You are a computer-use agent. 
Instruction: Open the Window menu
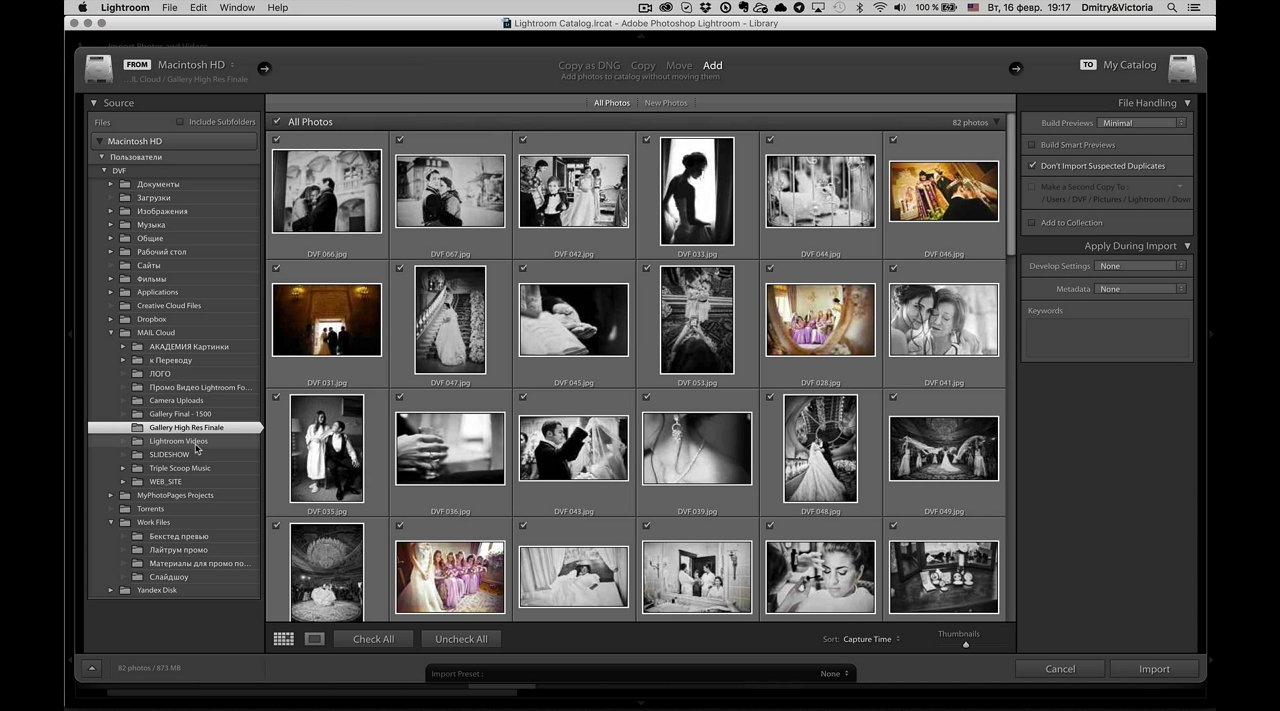[x=237, y=7]
